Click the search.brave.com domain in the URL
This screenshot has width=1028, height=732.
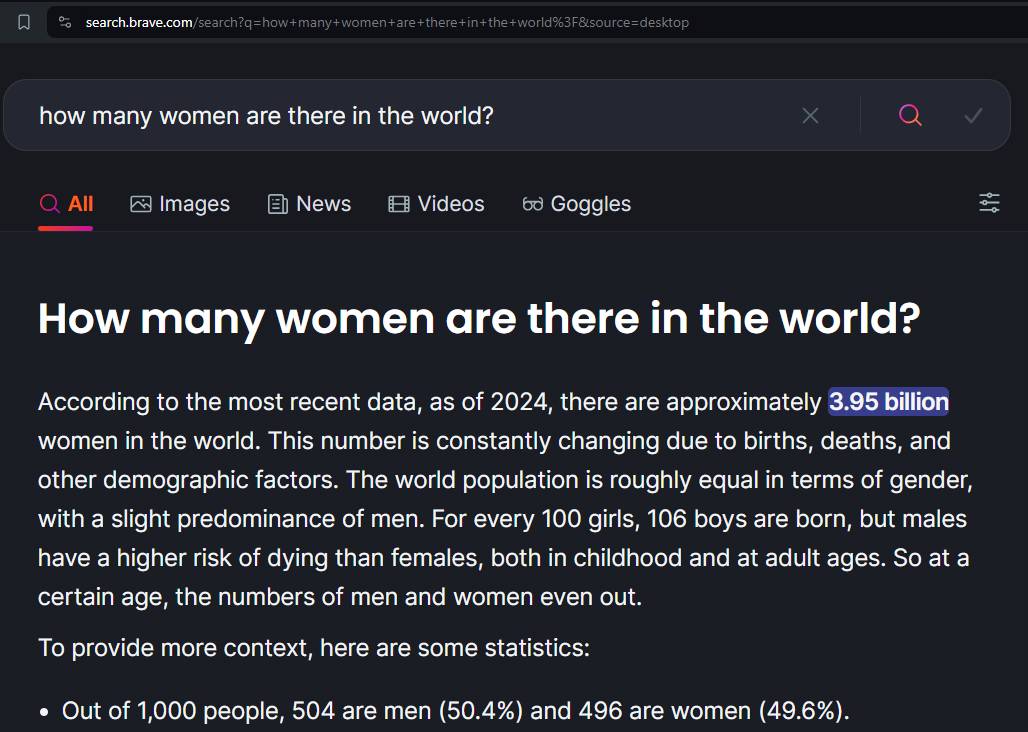click(138, 22)
